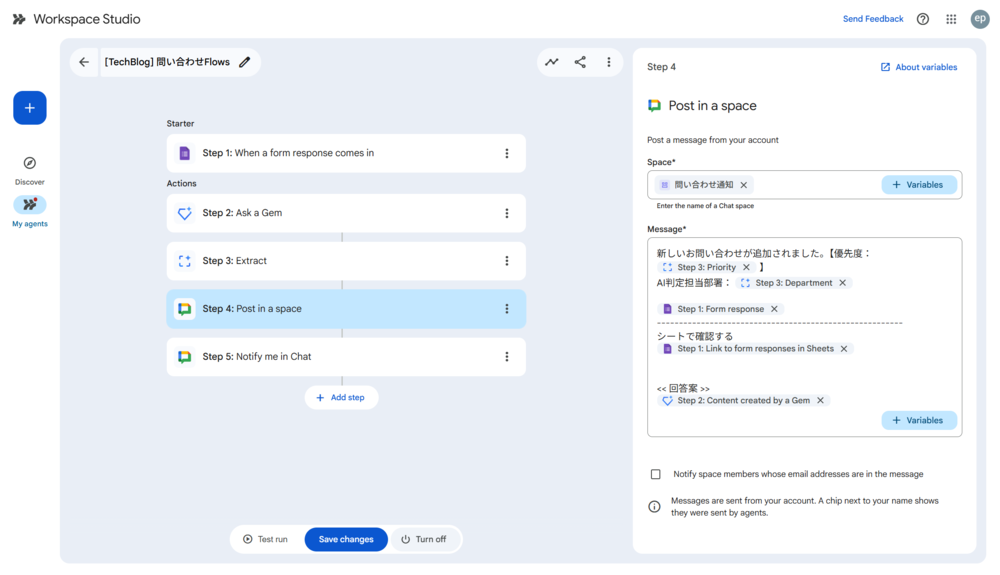1000x575 pixels.
Task: Click the back arrow beside flow title
Action: (84, 62)
